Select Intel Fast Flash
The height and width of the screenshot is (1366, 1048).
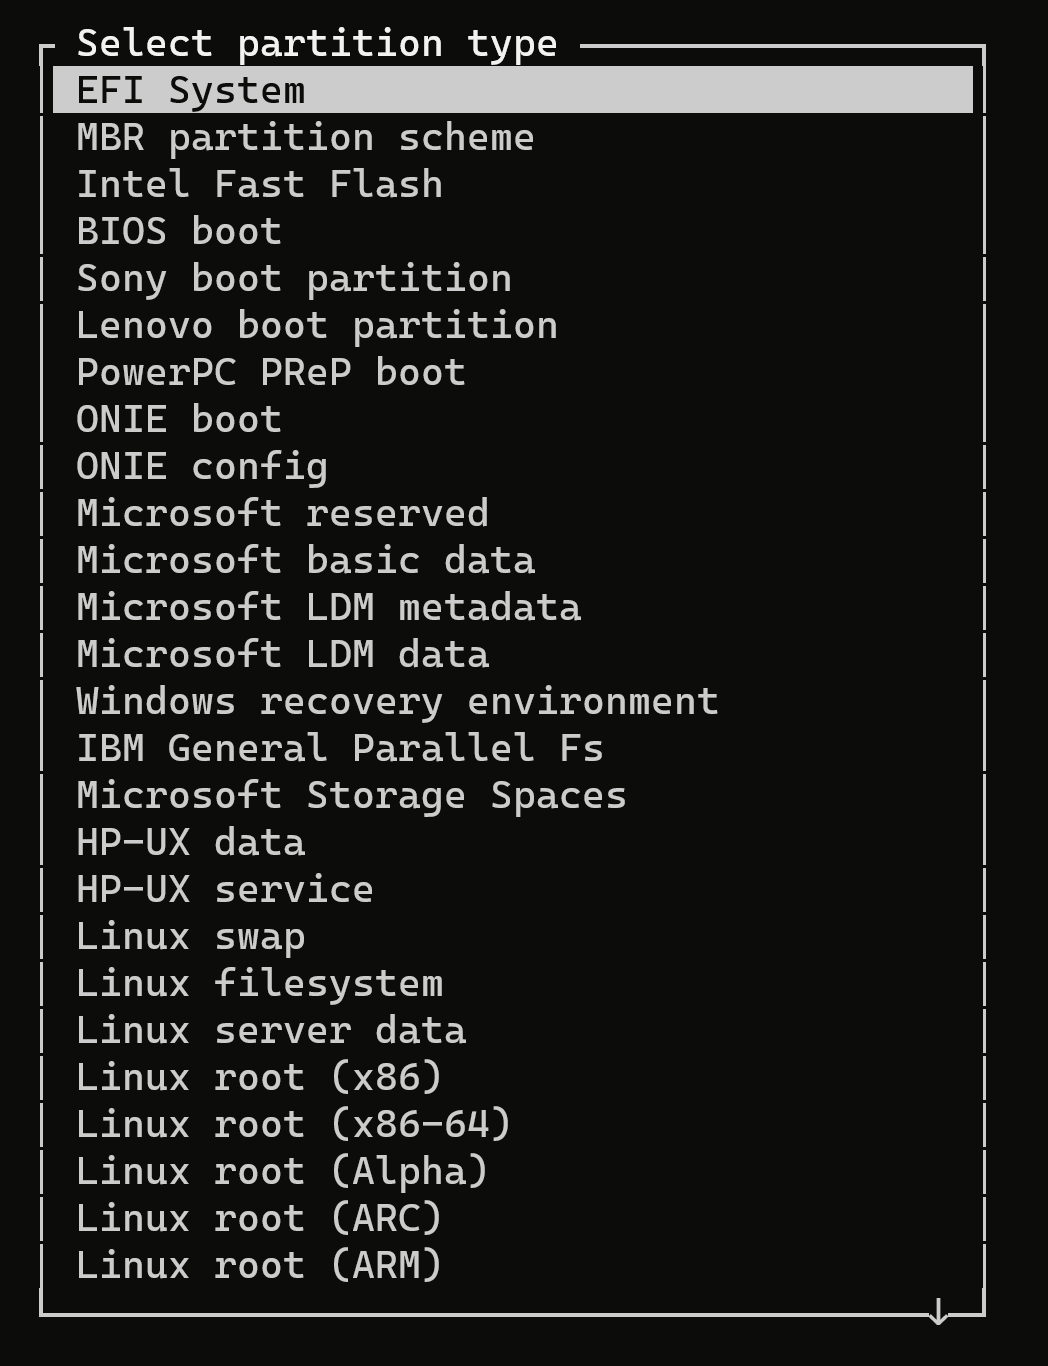point(260,184)
